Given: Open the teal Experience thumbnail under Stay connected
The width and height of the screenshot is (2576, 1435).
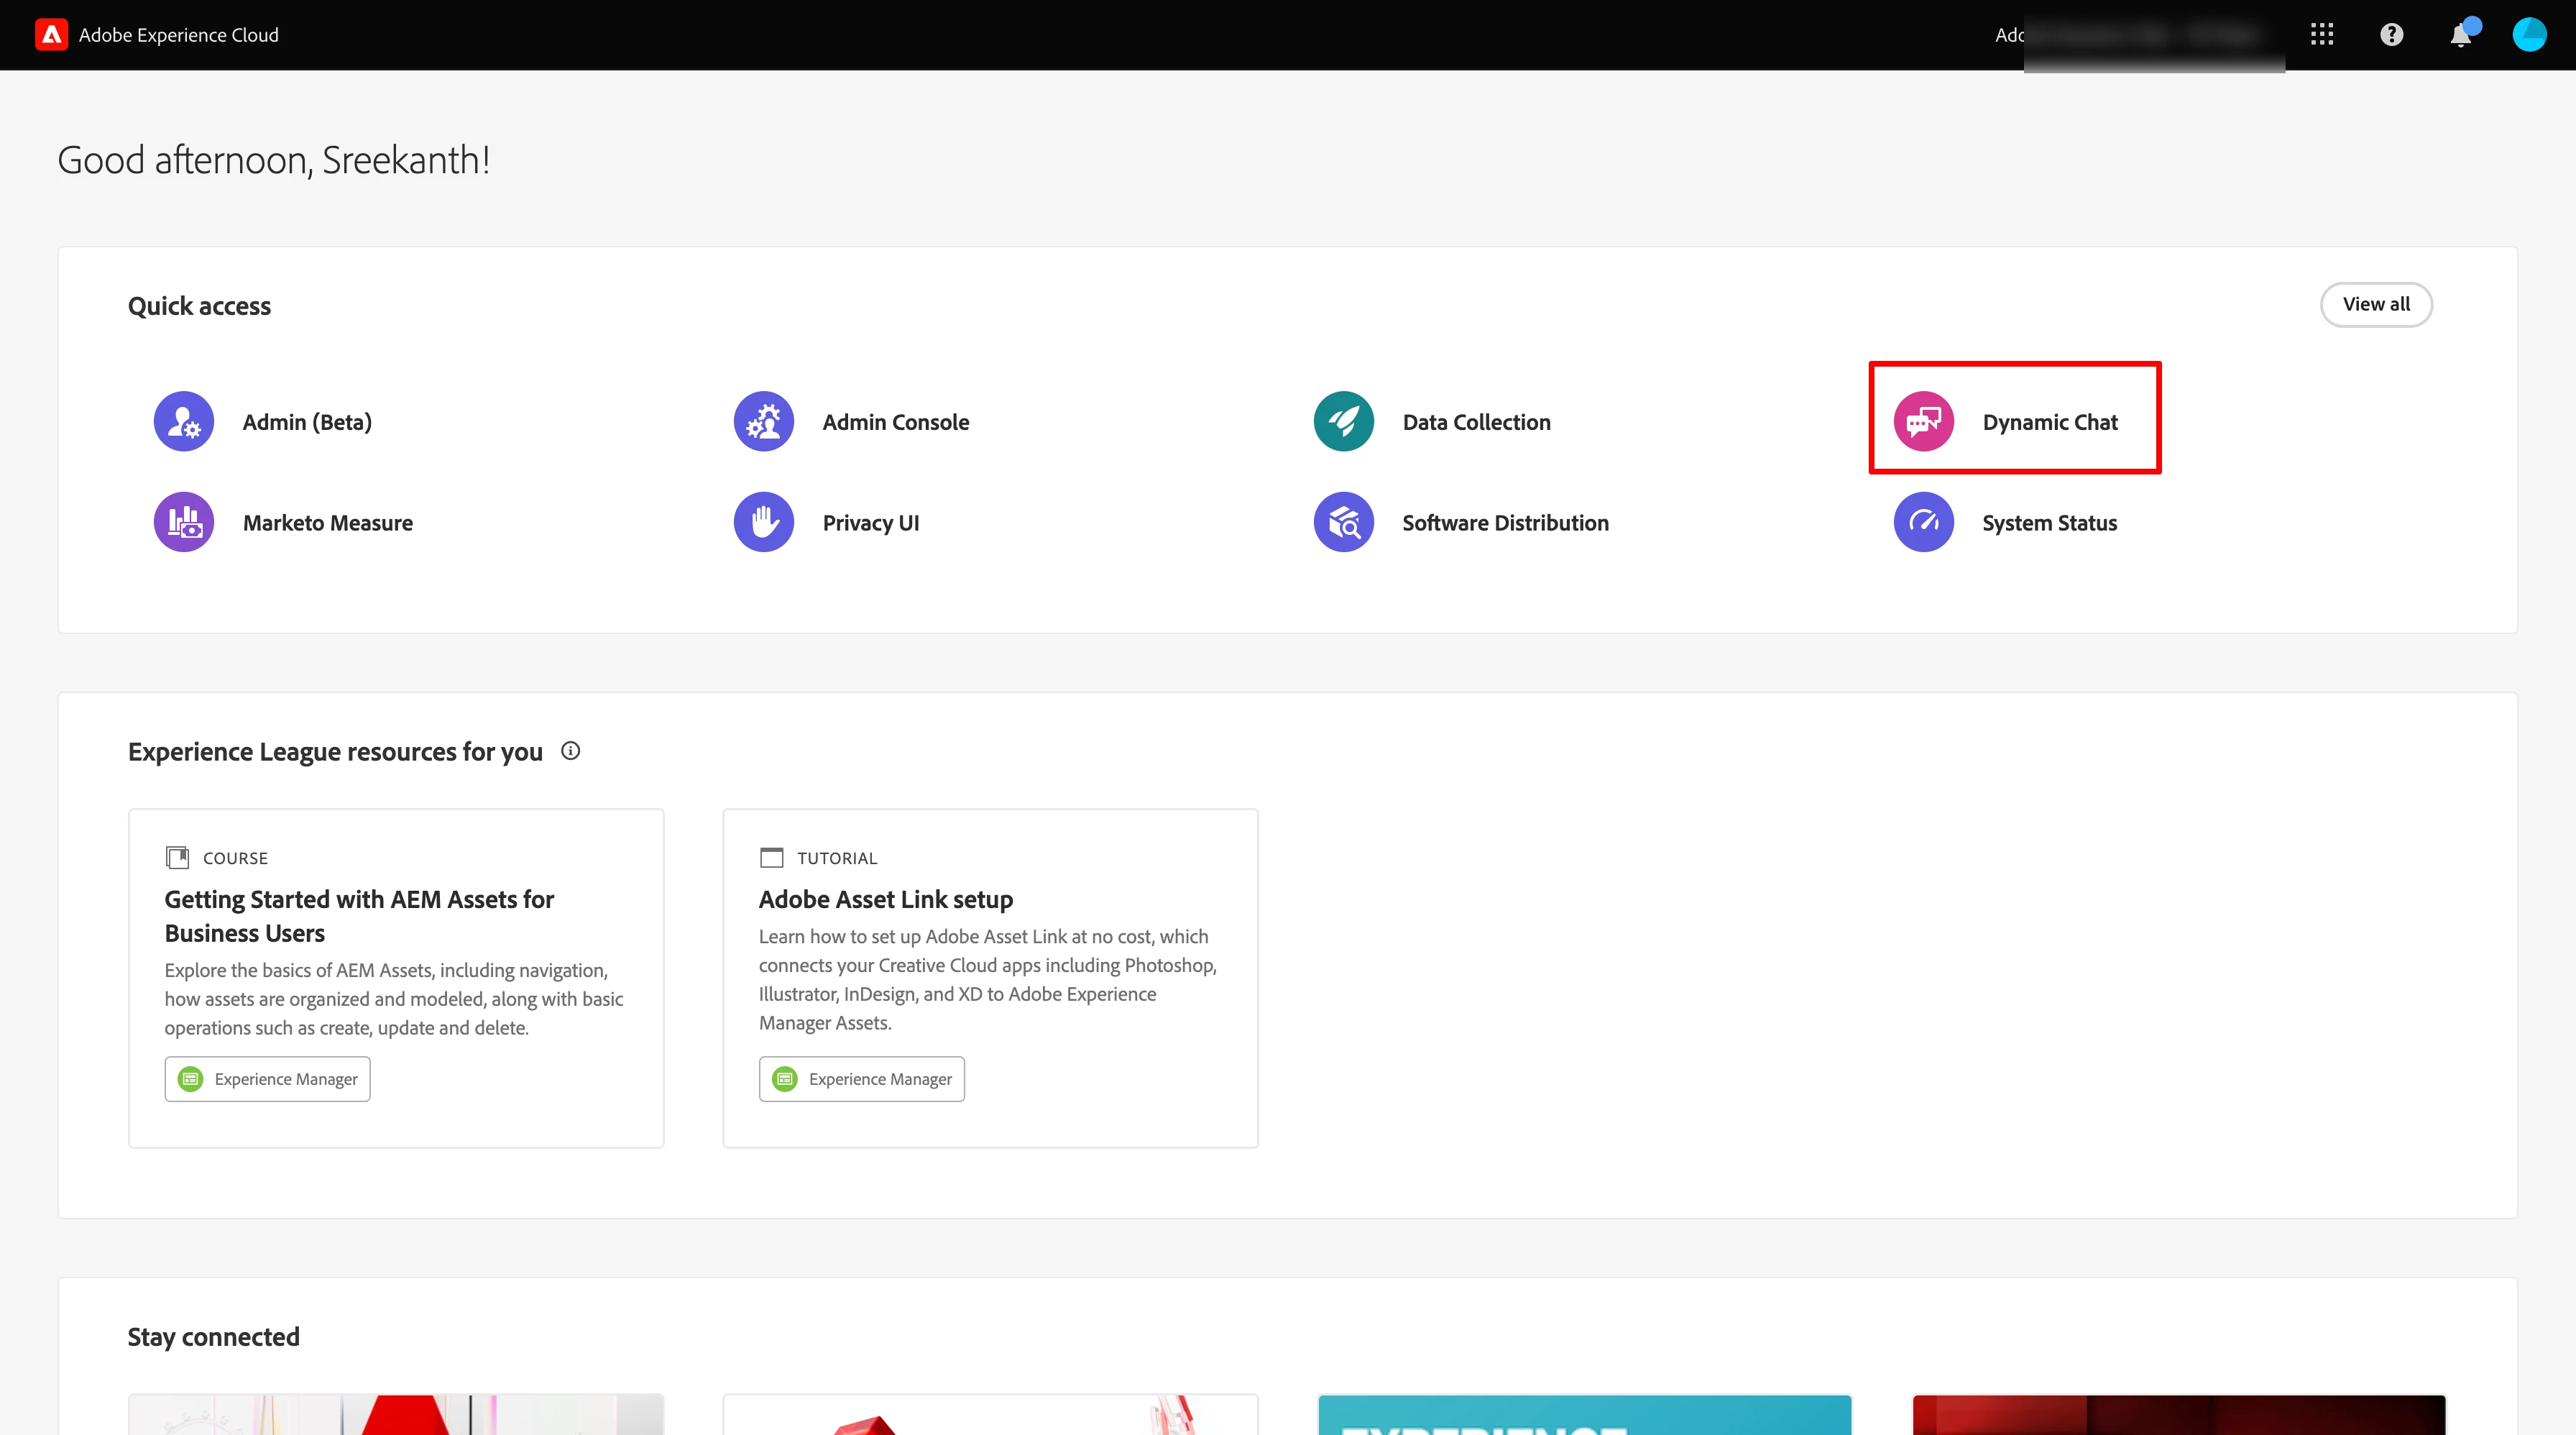Looking at the screenshot, I should 1584,1415.
